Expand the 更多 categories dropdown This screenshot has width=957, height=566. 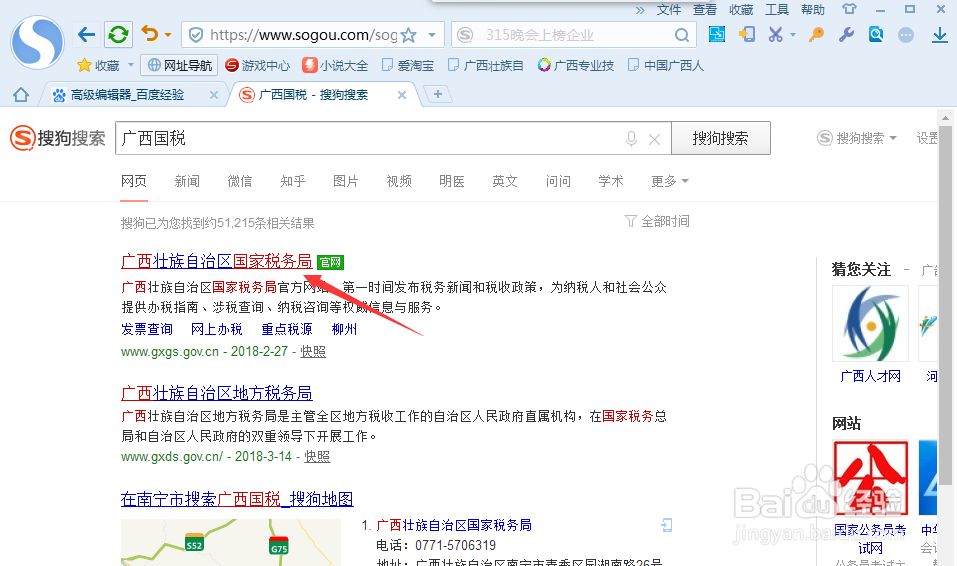pyautogui.click(x=670, y=181)
